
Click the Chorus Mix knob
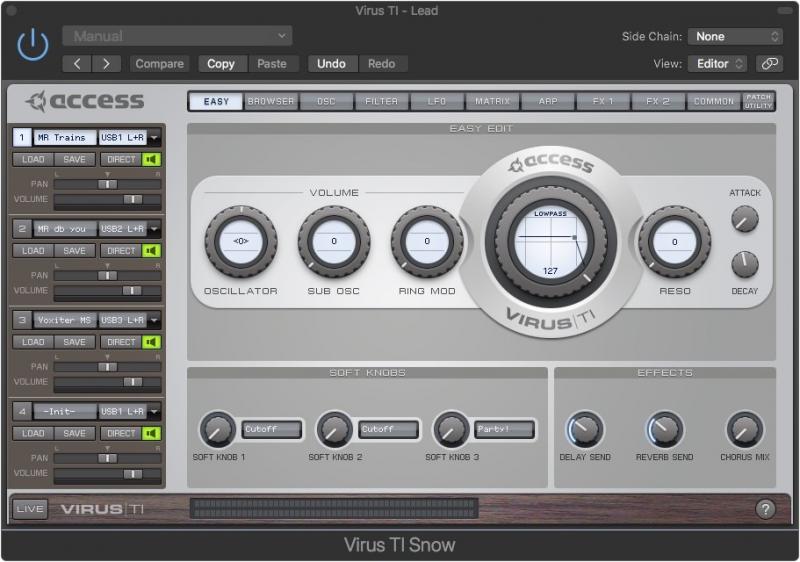click(x=744, y=430)
